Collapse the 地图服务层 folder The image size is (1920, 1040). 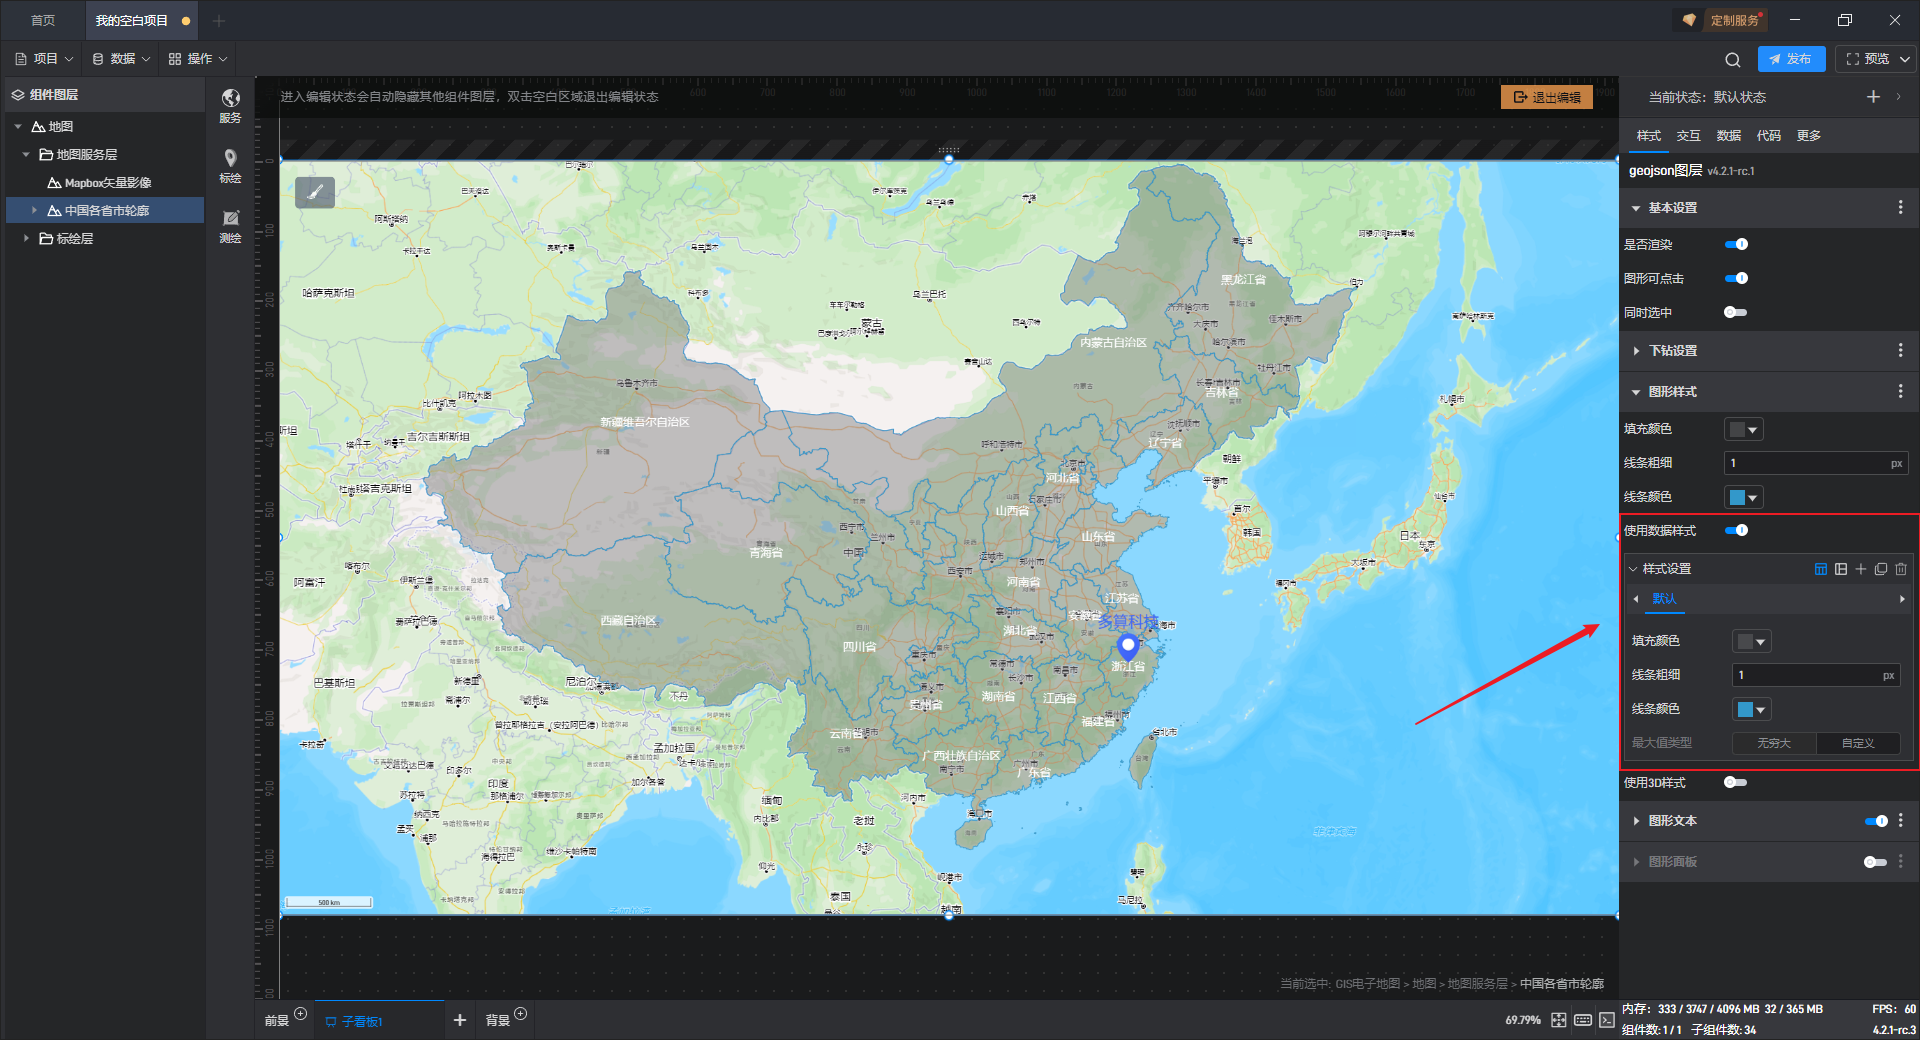click(26, 155)
